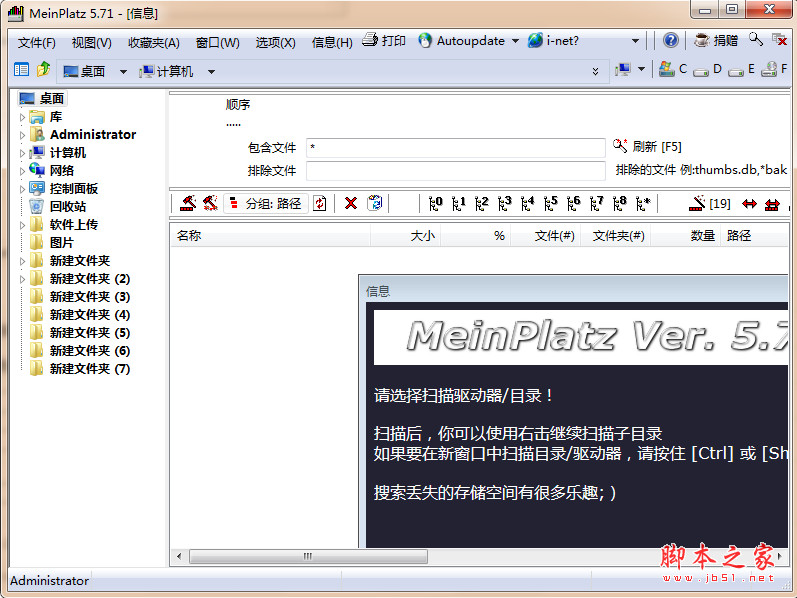Image resolution: width=797 pixels, height=598 pixels.
Task: Click the 包含文件 input field
Action: [x=455, y=147]
